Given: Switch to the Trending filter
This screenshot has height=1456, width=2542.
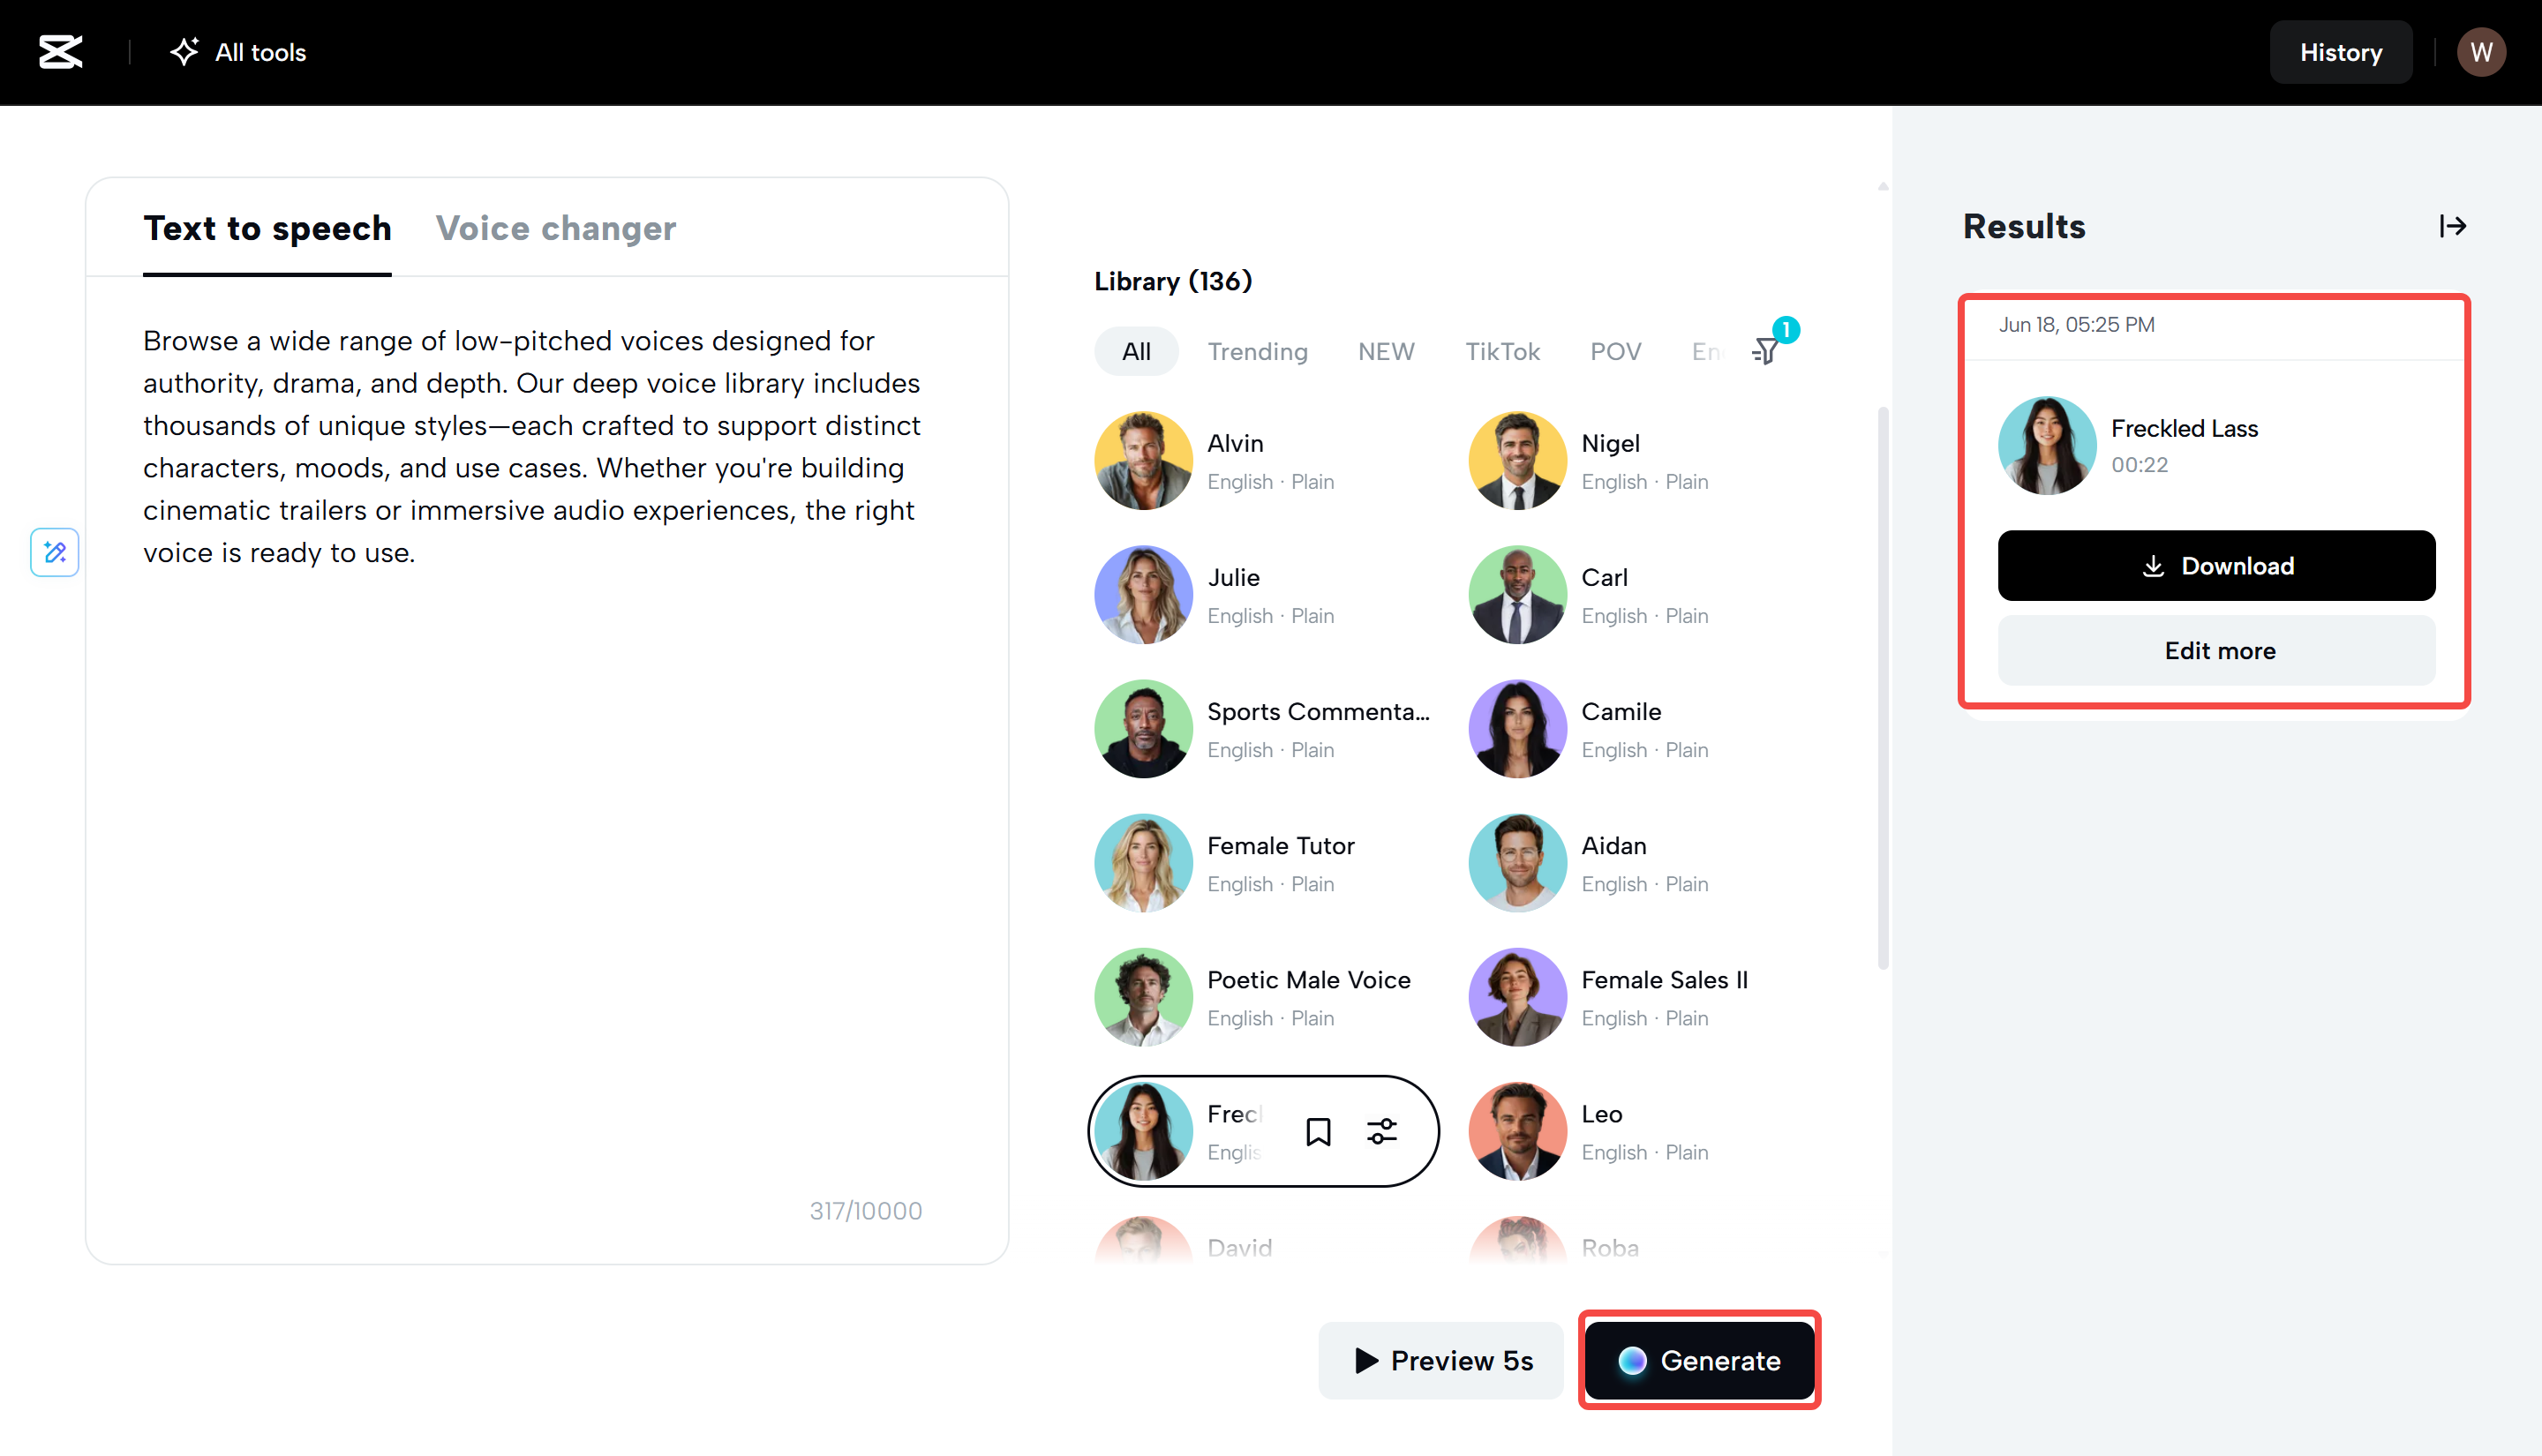Looking at the screenshot, I should (1258, 351).
